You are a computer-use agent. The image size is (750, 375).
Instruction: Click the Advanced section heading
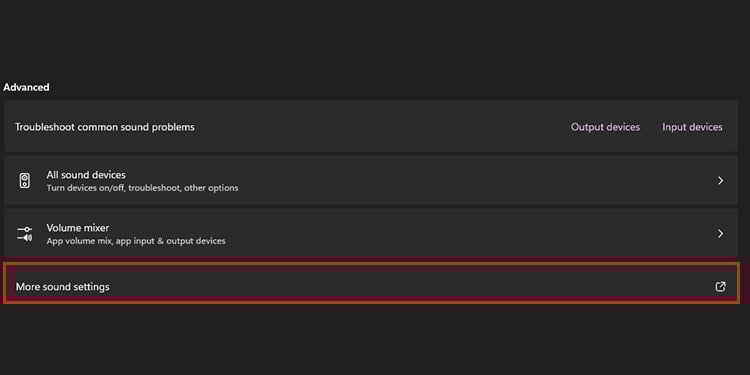[26, 88]
